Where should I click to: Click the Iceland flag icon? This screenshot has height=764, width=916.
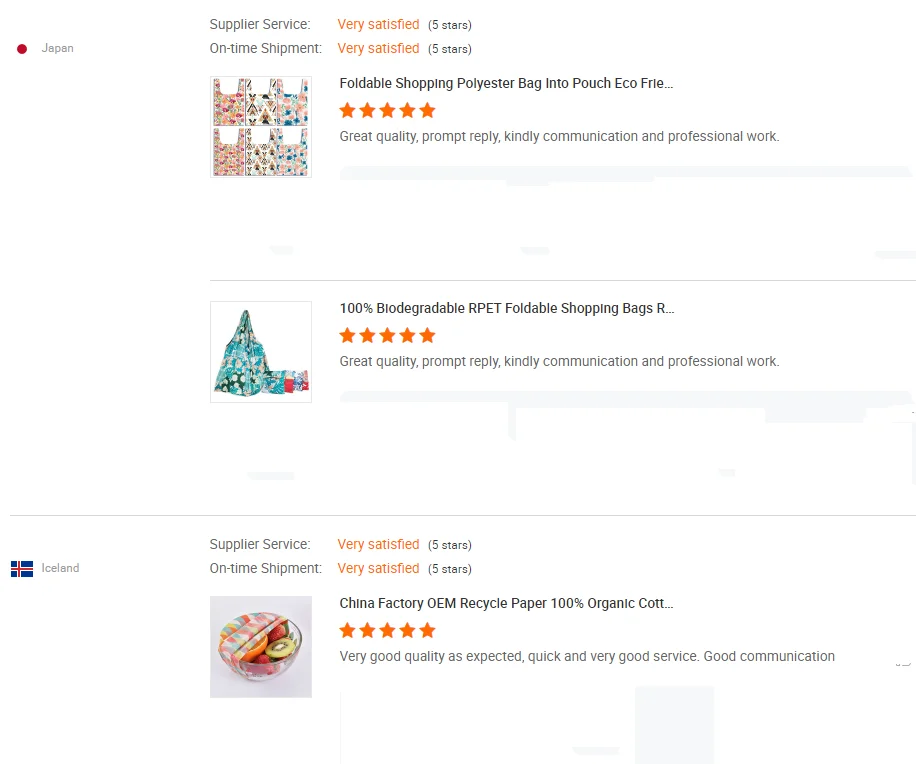(22, 568)
